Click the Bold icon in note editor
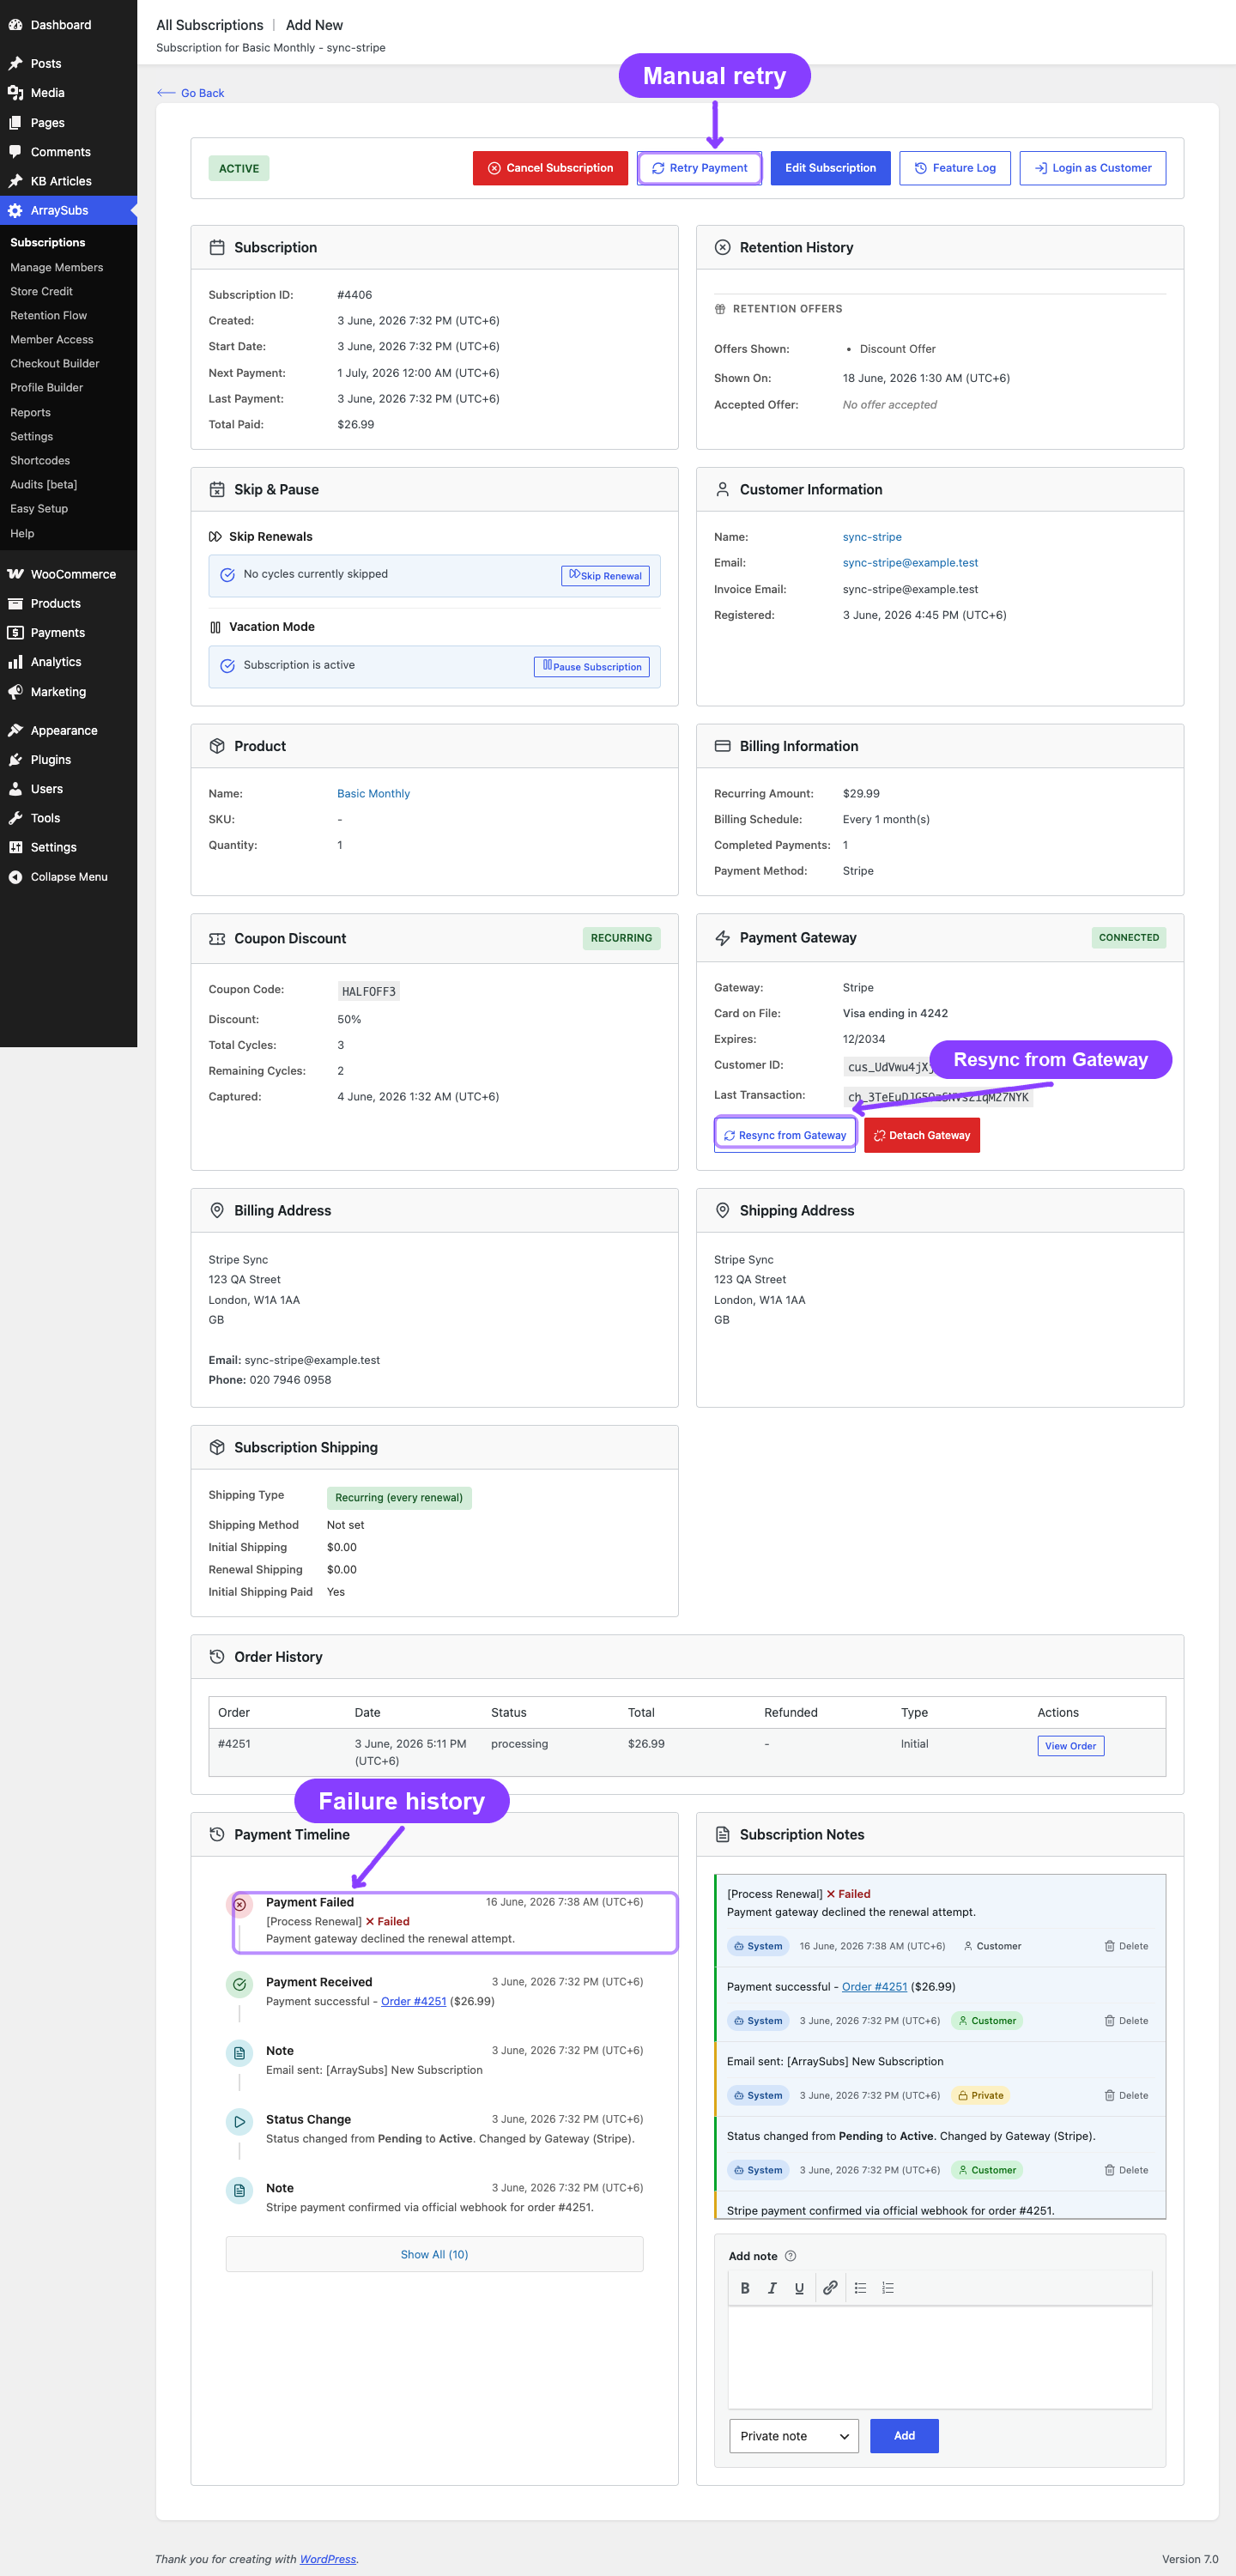1236x2576 pixels. (745, 2287)
